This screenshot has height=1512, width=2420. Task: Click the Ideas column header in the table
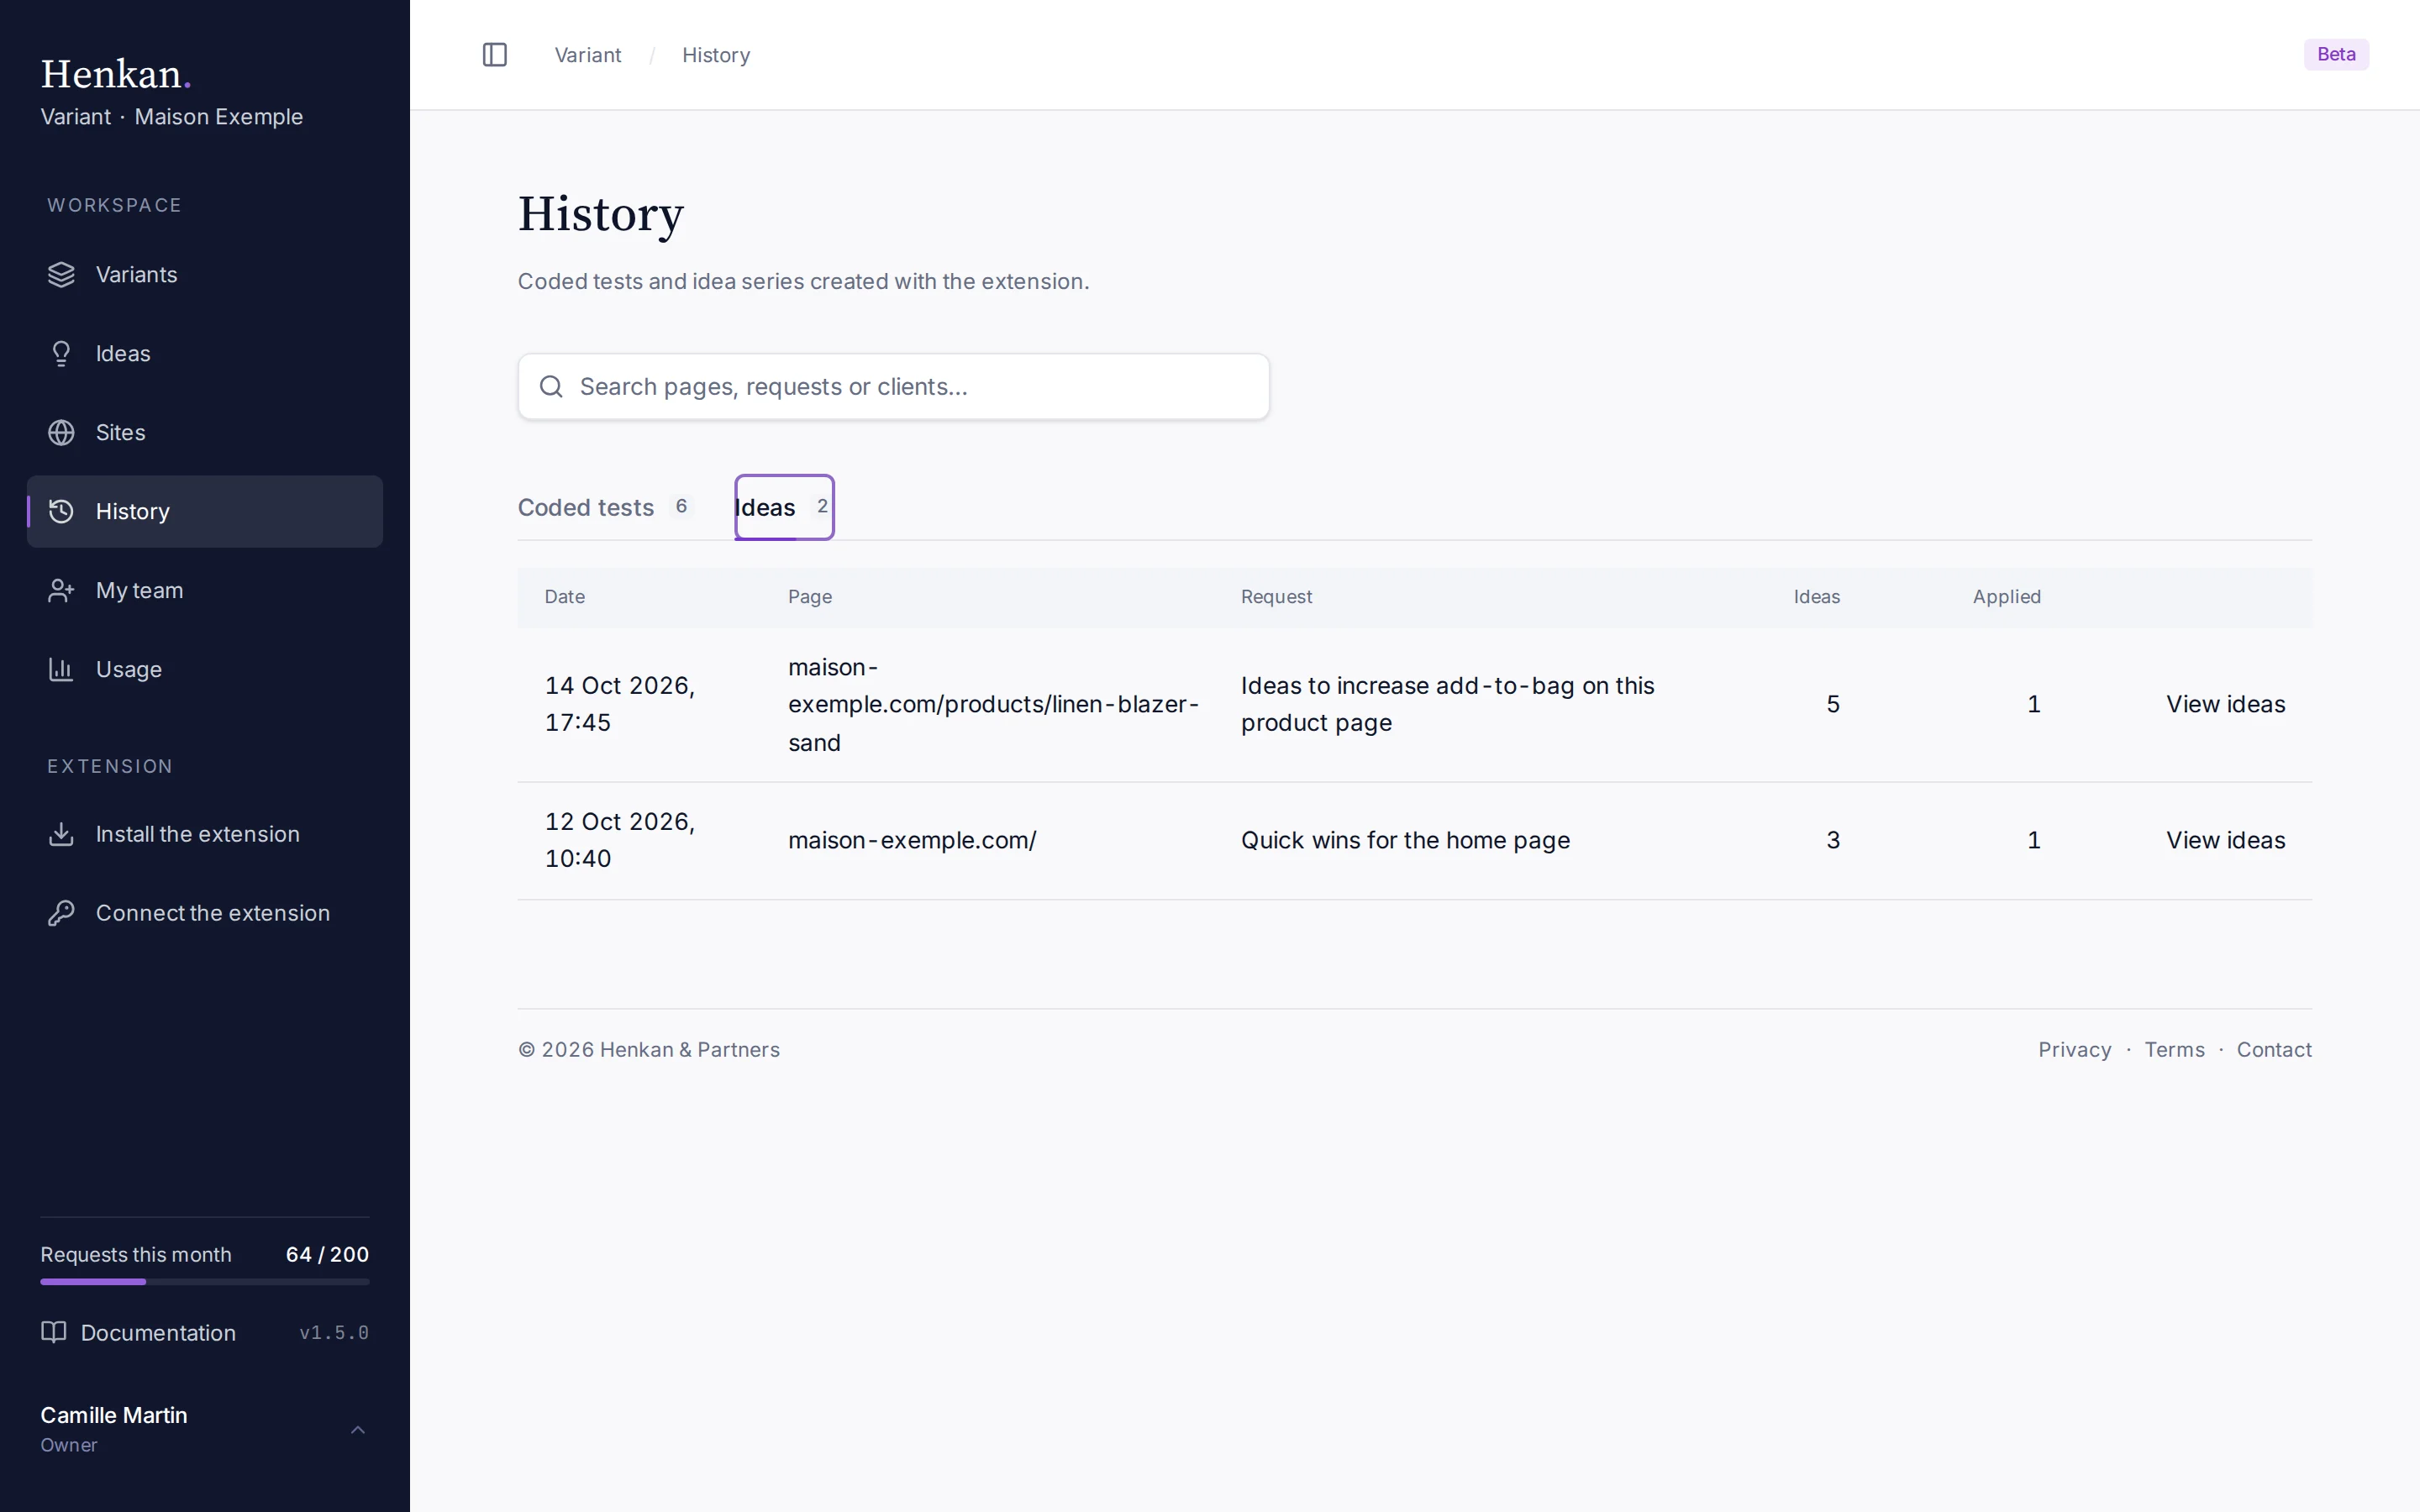(1816, 597)
